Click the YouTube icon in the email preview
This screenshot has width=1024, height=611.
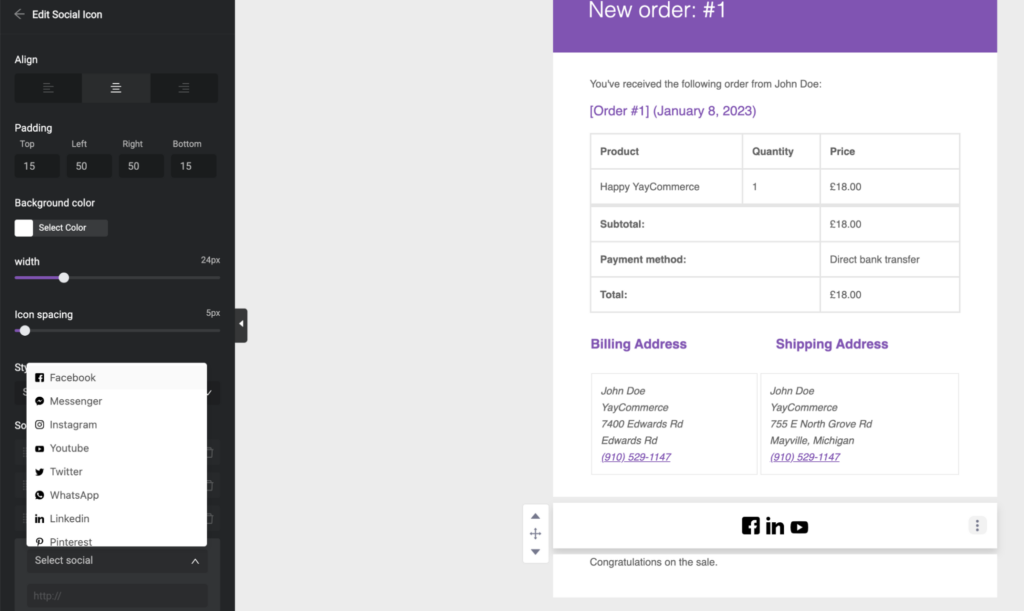799,527
